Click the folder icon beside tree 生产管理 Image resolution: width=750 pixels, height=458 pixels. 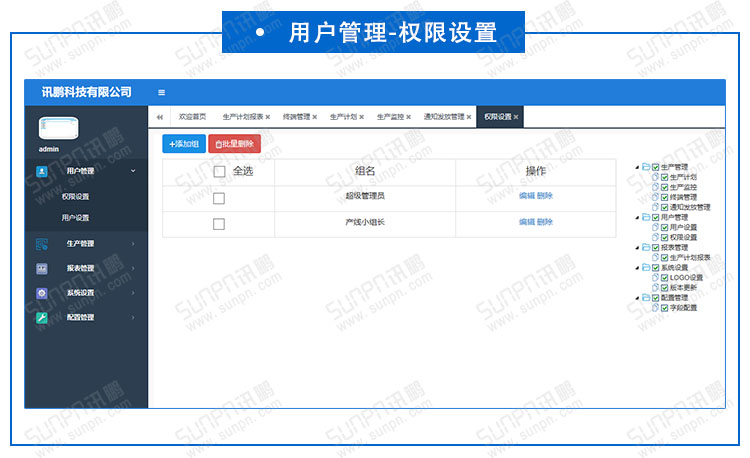(646, 167)
